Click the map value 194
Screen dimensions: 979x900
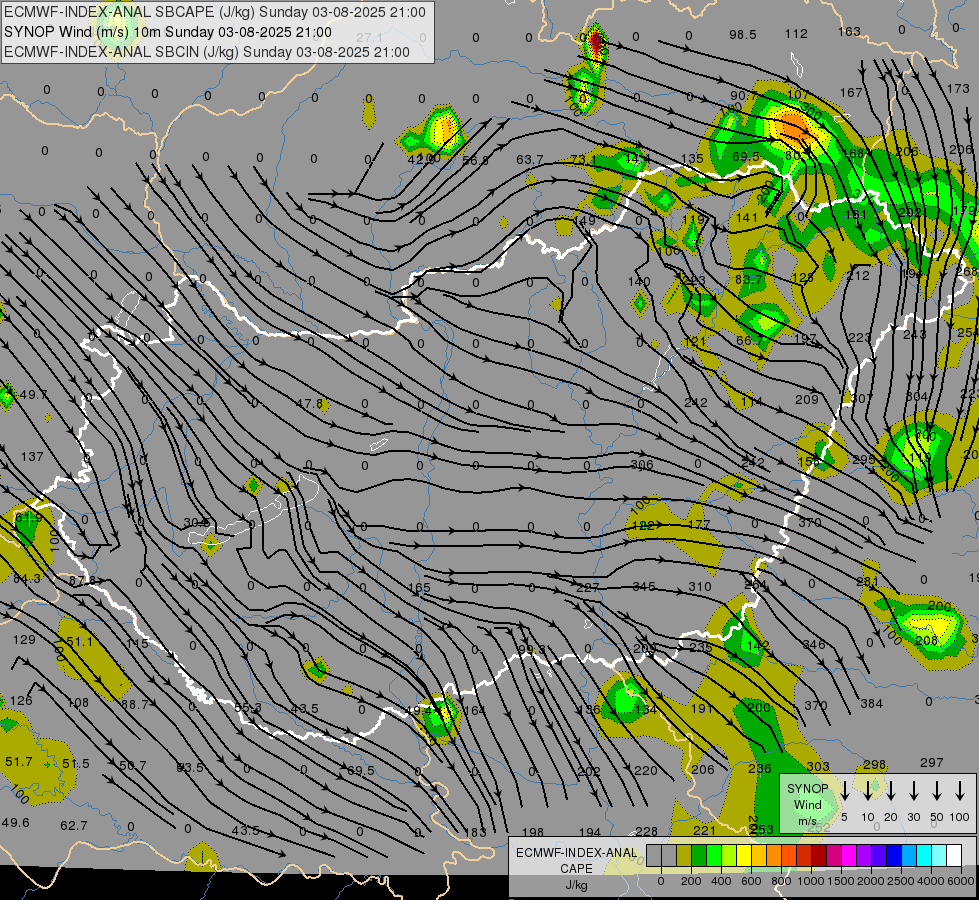point(589,832)
